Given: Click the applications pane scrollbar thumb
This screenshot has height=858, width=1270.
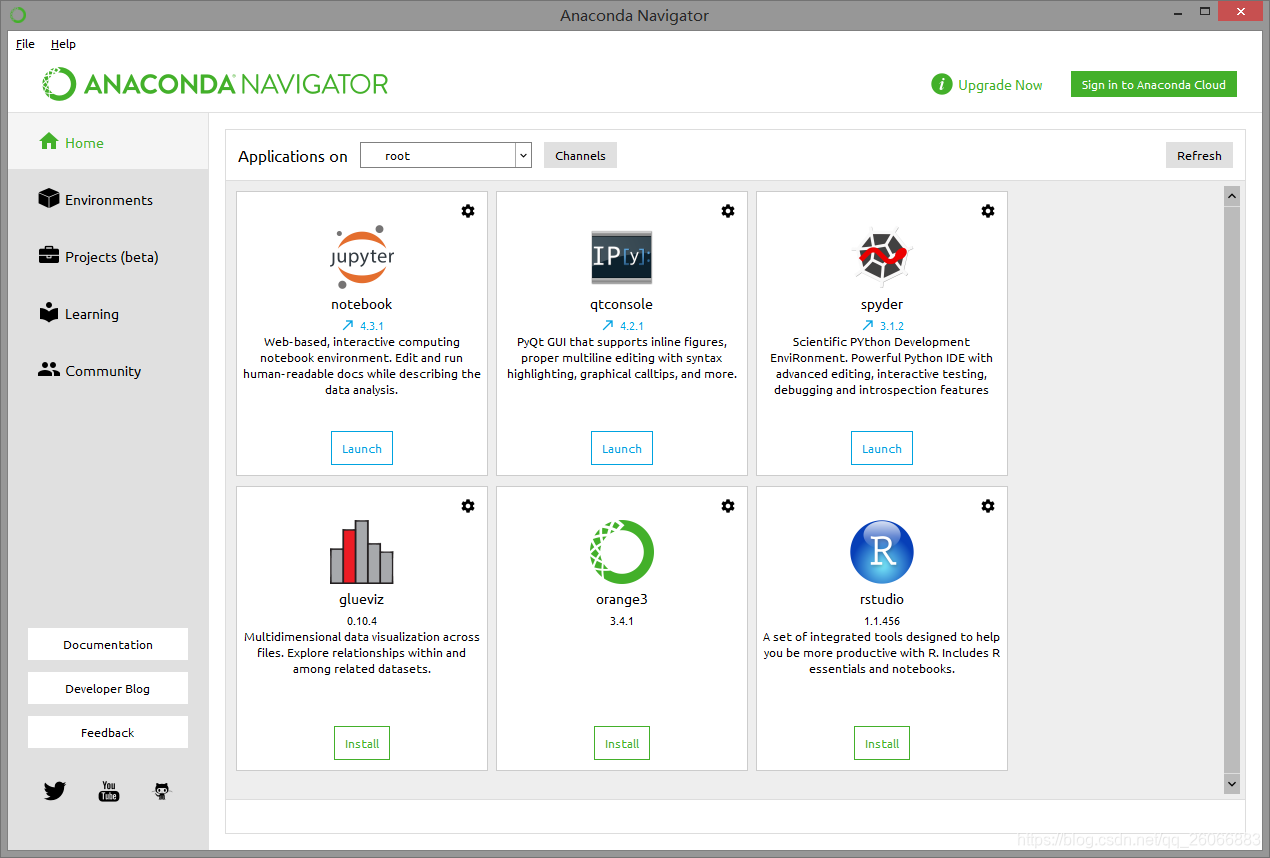Looking at the screenshot, I should click(1232, 490).
